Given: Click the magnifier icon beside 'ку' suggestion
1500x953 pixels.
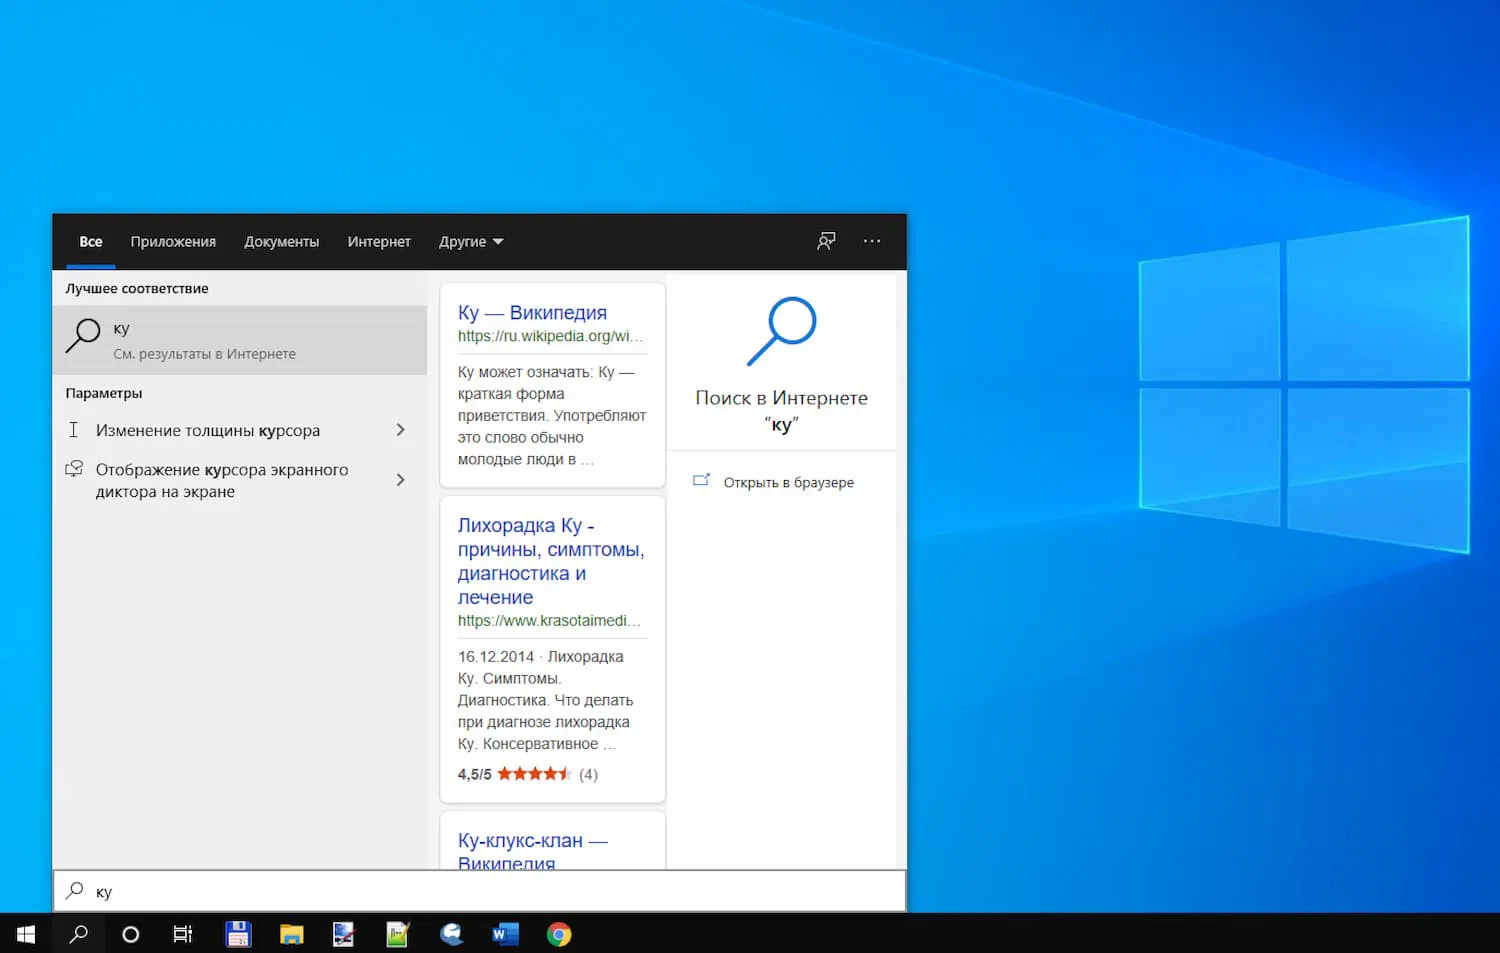Looking at the screenshot, I should point(83,336).
